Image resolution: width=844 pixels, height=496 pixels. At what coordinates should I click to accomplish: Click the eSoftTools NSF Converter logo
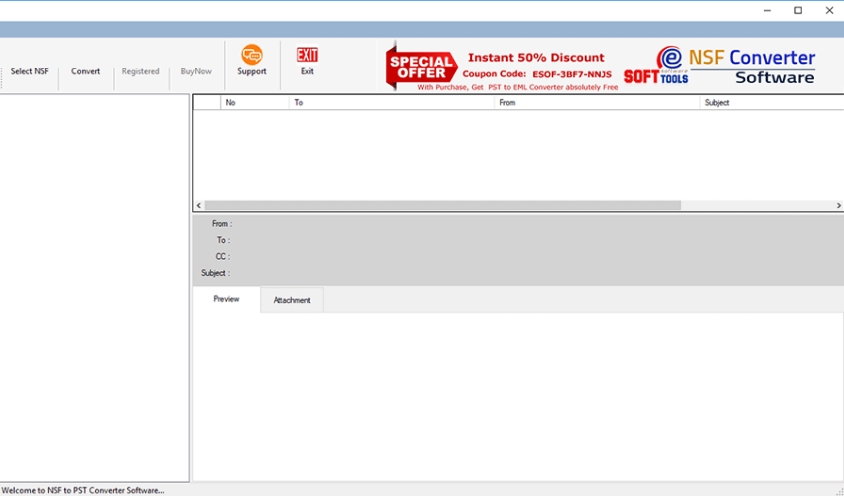720,66
